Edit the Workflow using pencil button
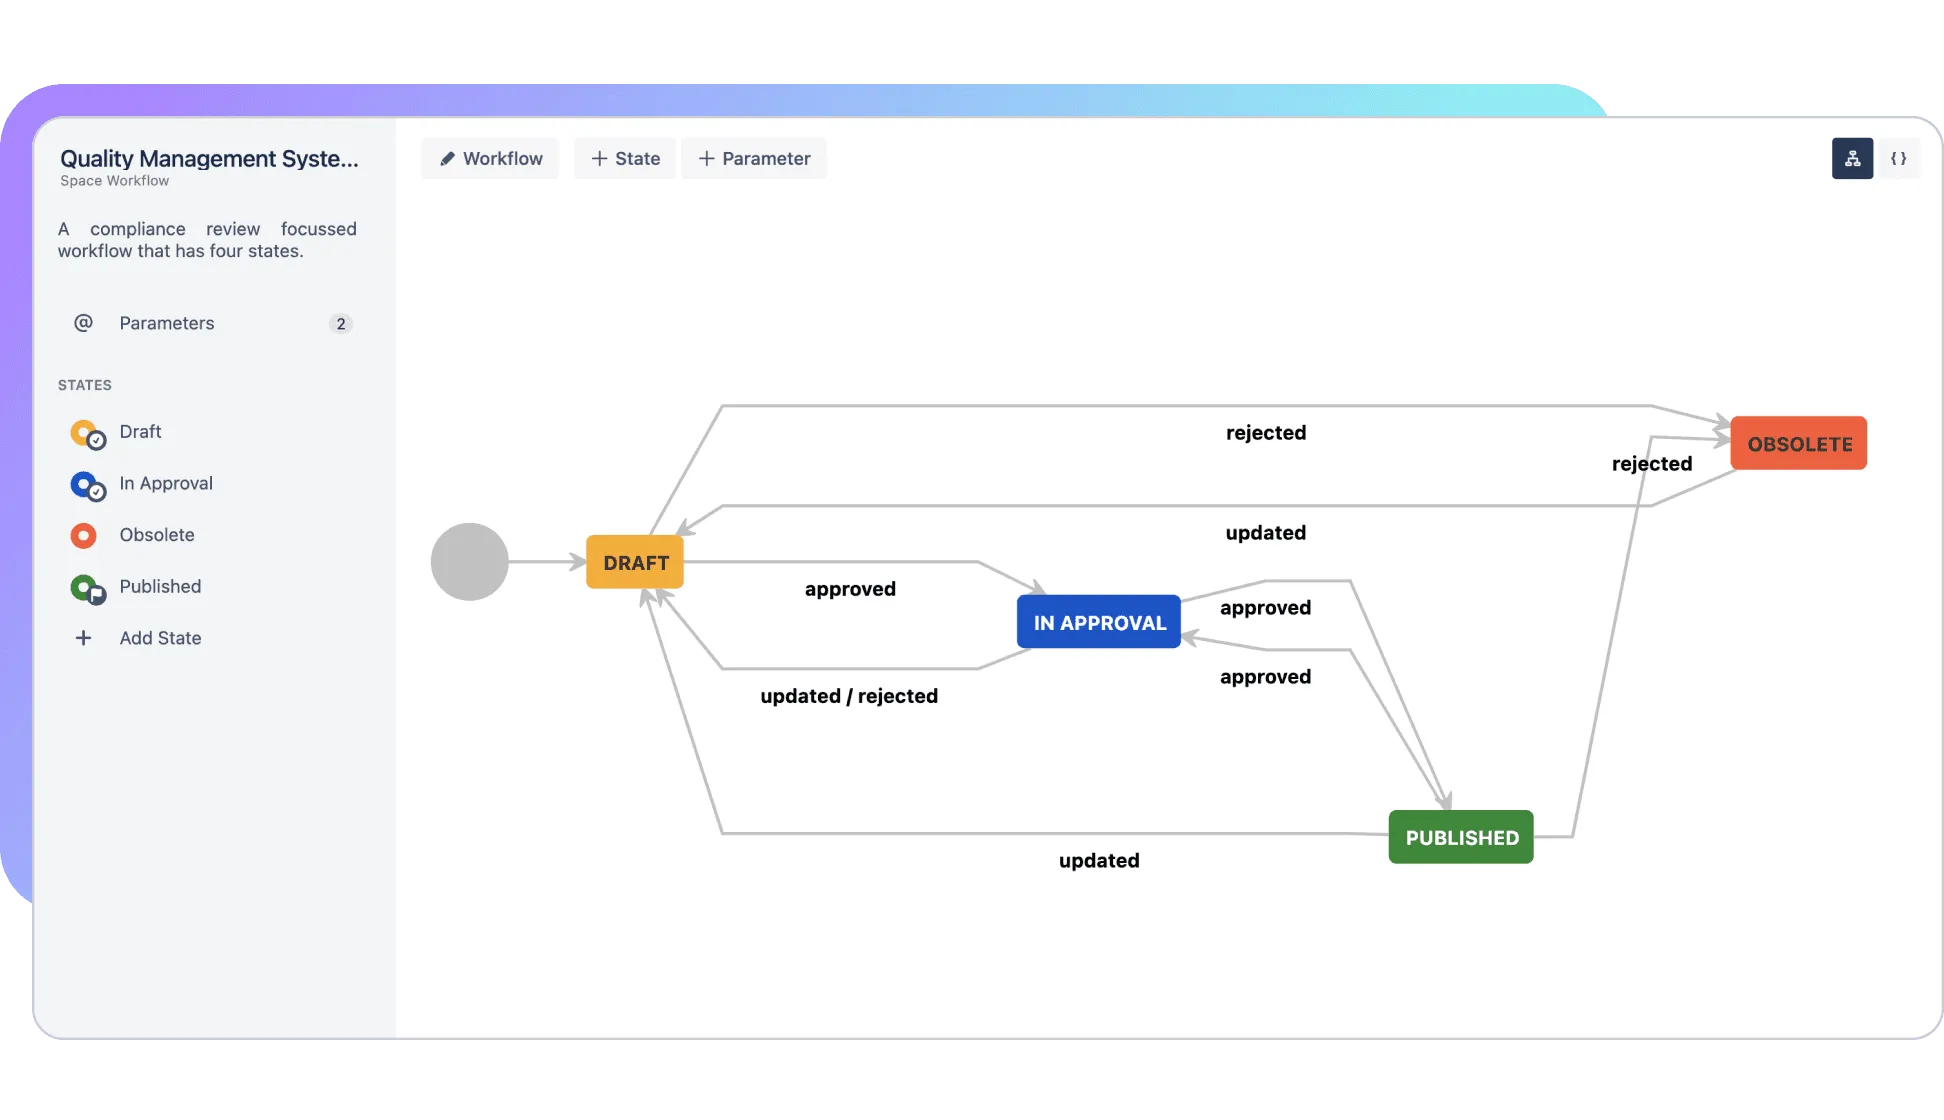1944x1120 pixels. point(490,158)
